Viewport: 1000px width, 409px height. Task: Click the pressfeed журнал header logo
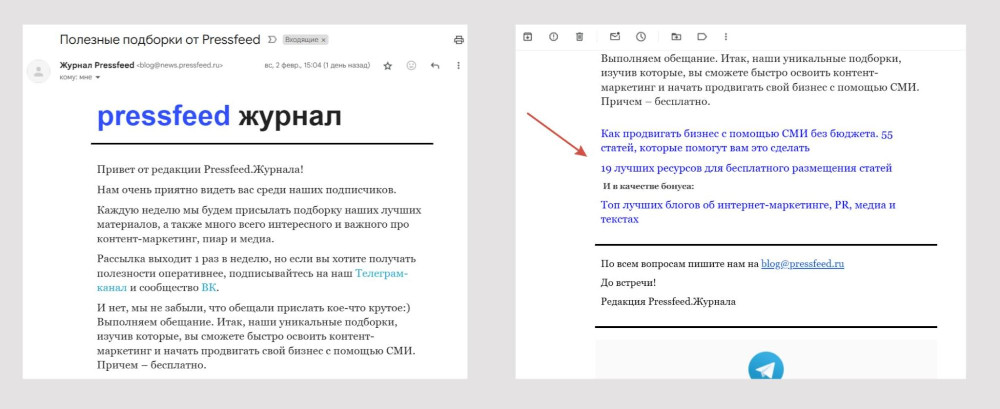point(219,116)
